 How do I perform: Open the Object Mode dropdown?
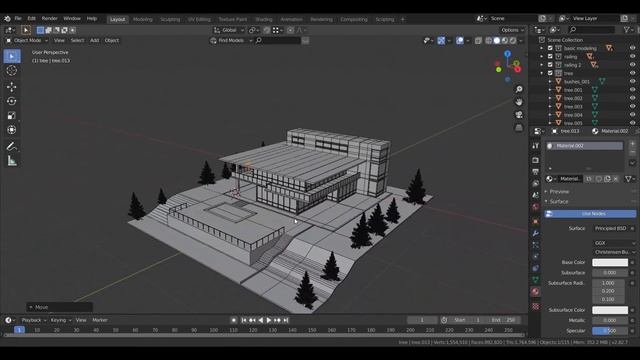[27, 40]
